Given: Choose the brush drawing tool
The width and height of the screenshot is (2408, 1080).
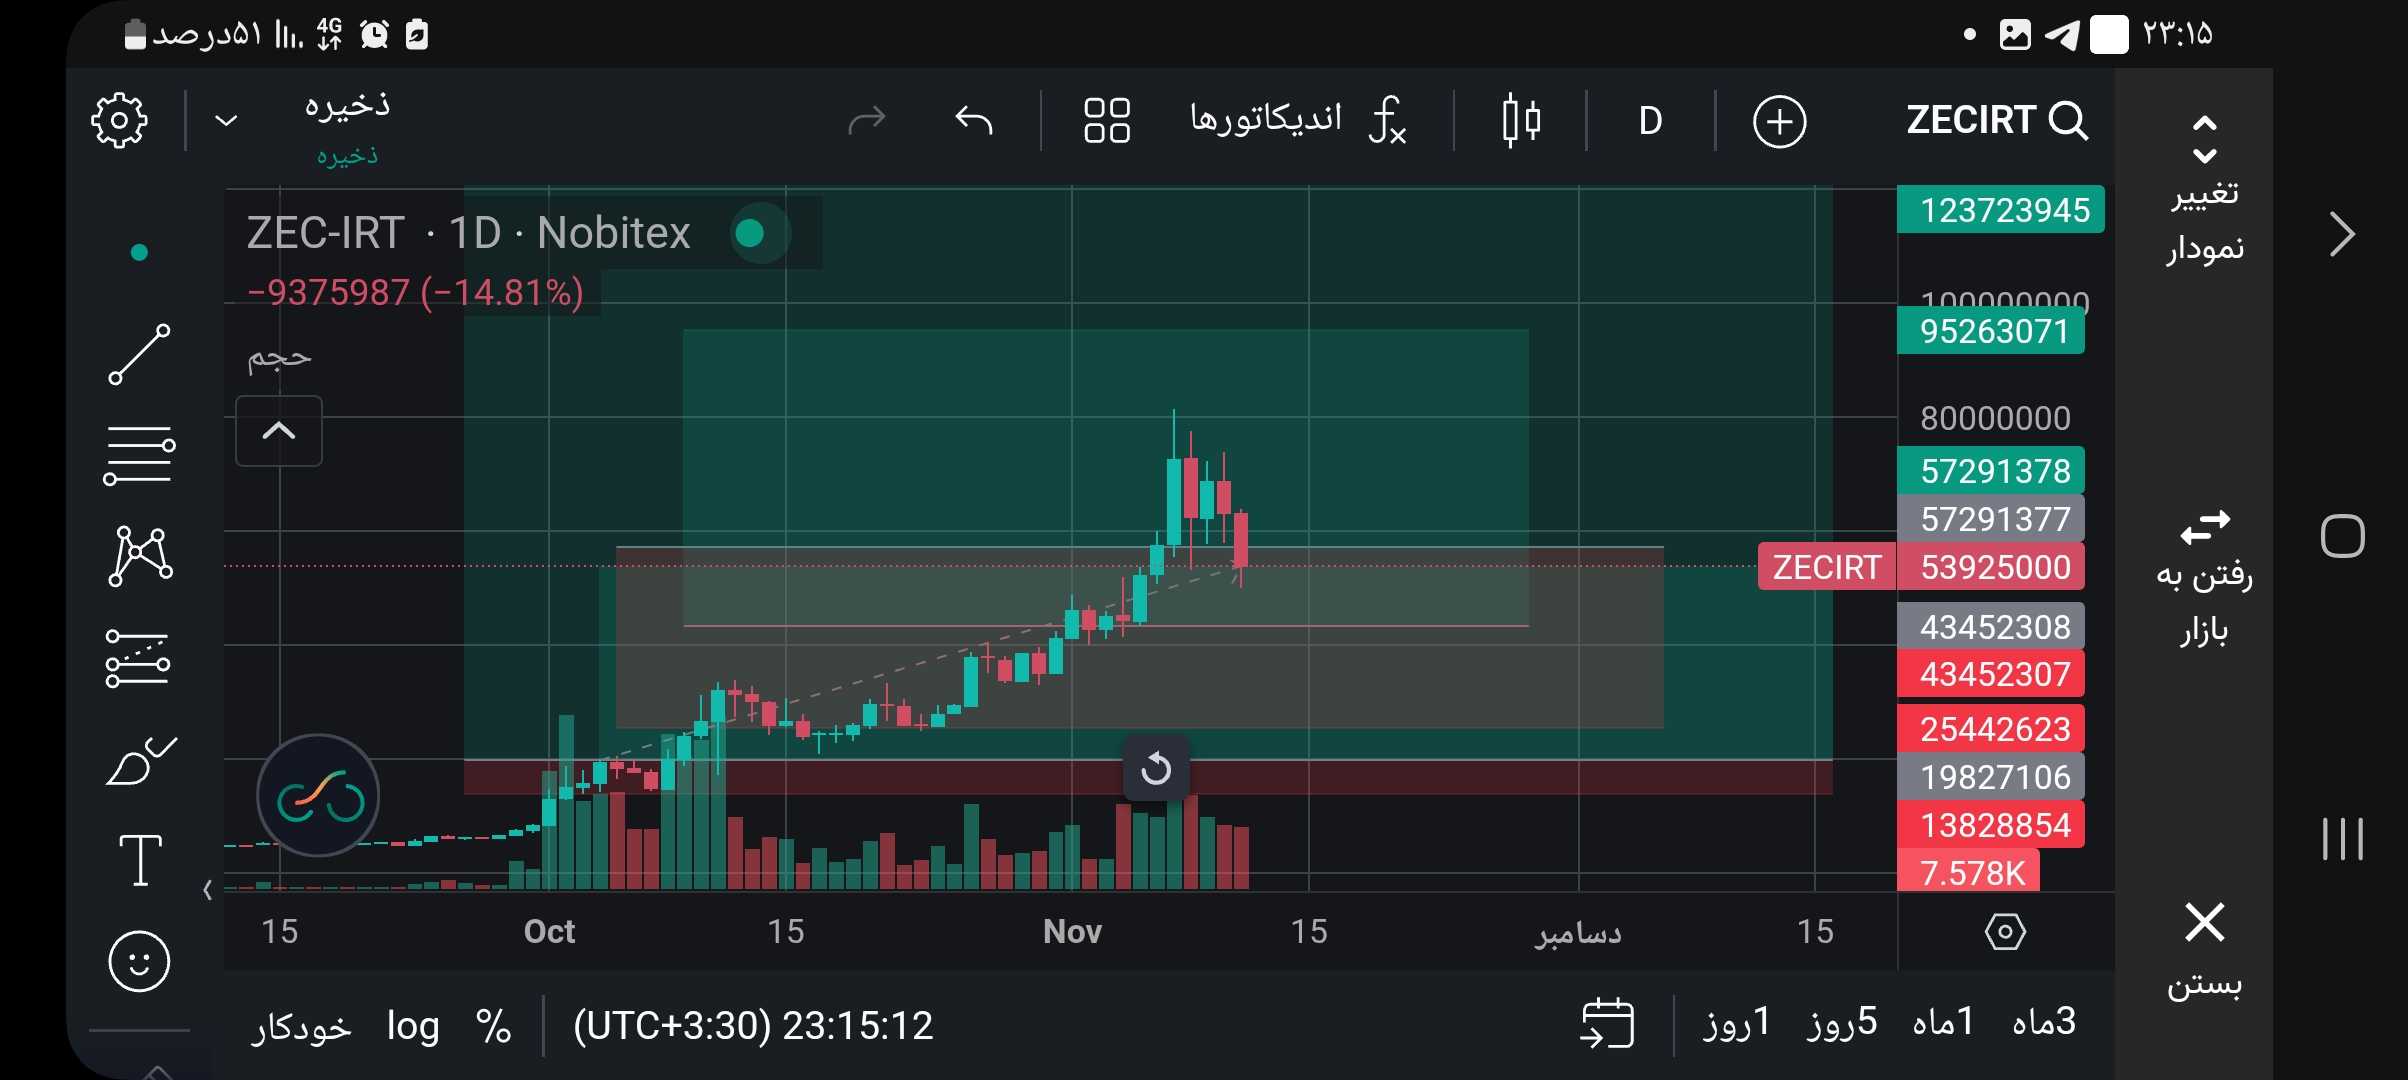Looking at the screenshot, I should [140, 762].
